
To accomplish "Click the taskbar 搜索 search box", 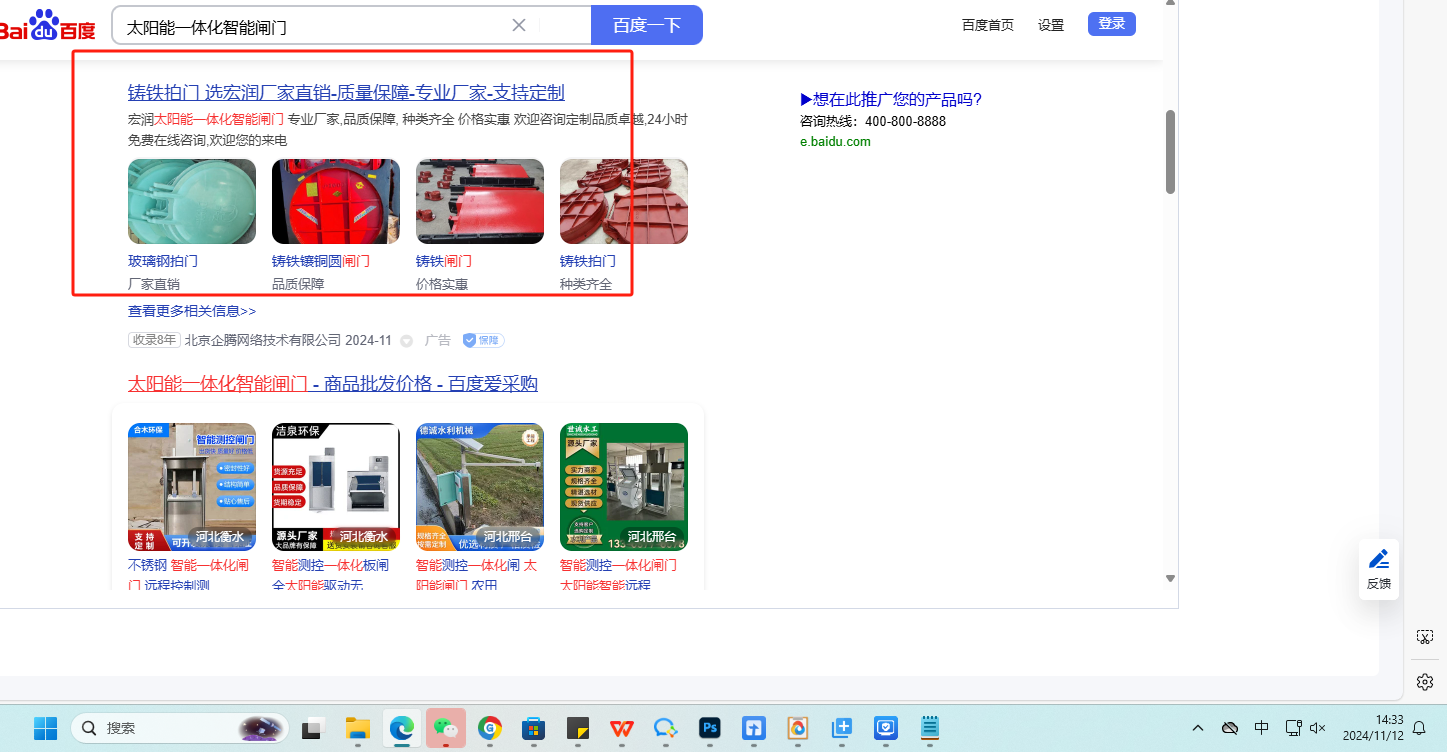I will pos(180,728).
